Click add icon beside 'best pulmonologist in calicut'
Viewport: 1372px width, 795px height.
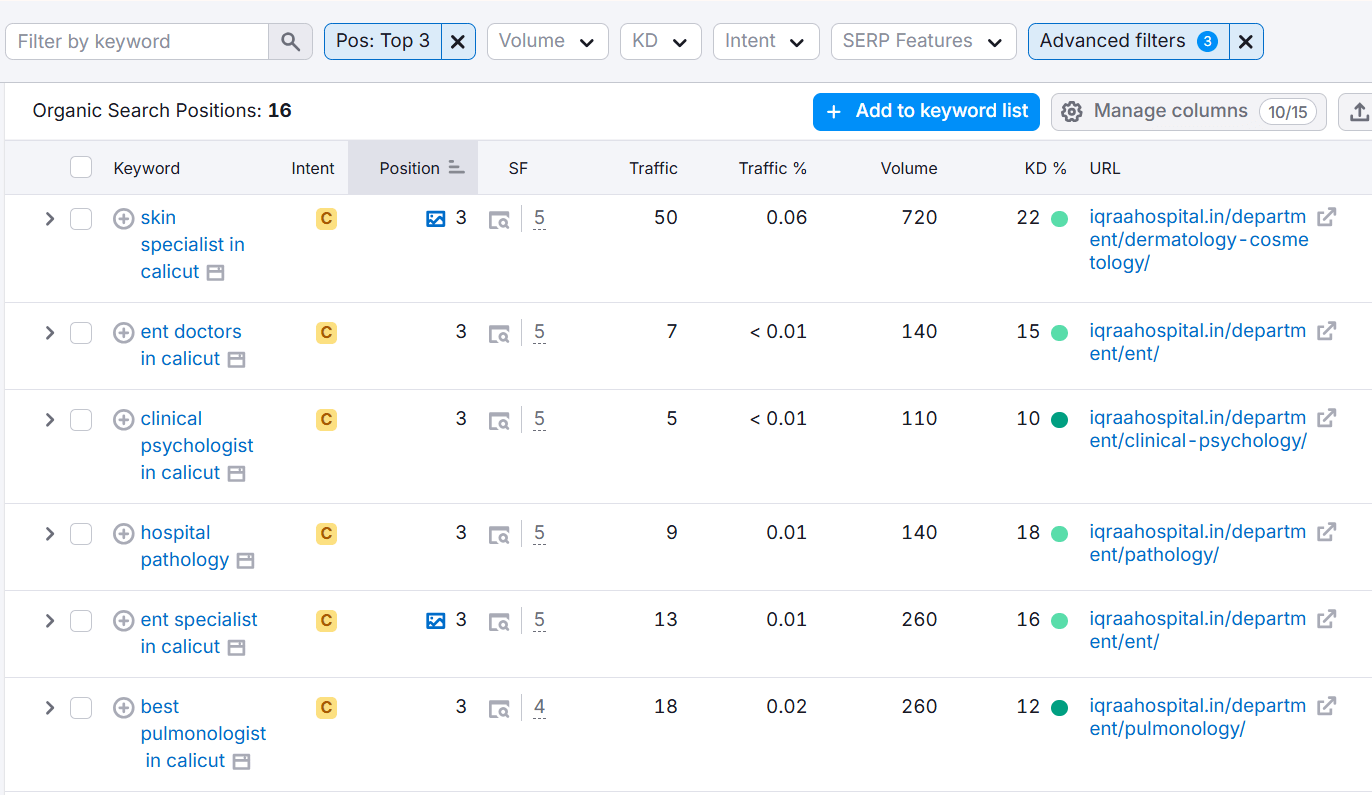coord(123,708)
